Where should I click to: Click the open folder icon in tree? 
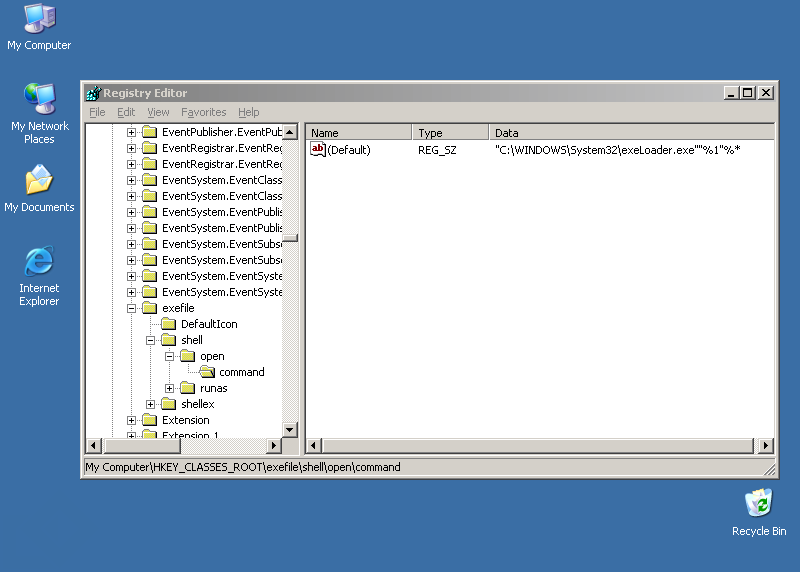pyautogui.click(x=188, y=356)
